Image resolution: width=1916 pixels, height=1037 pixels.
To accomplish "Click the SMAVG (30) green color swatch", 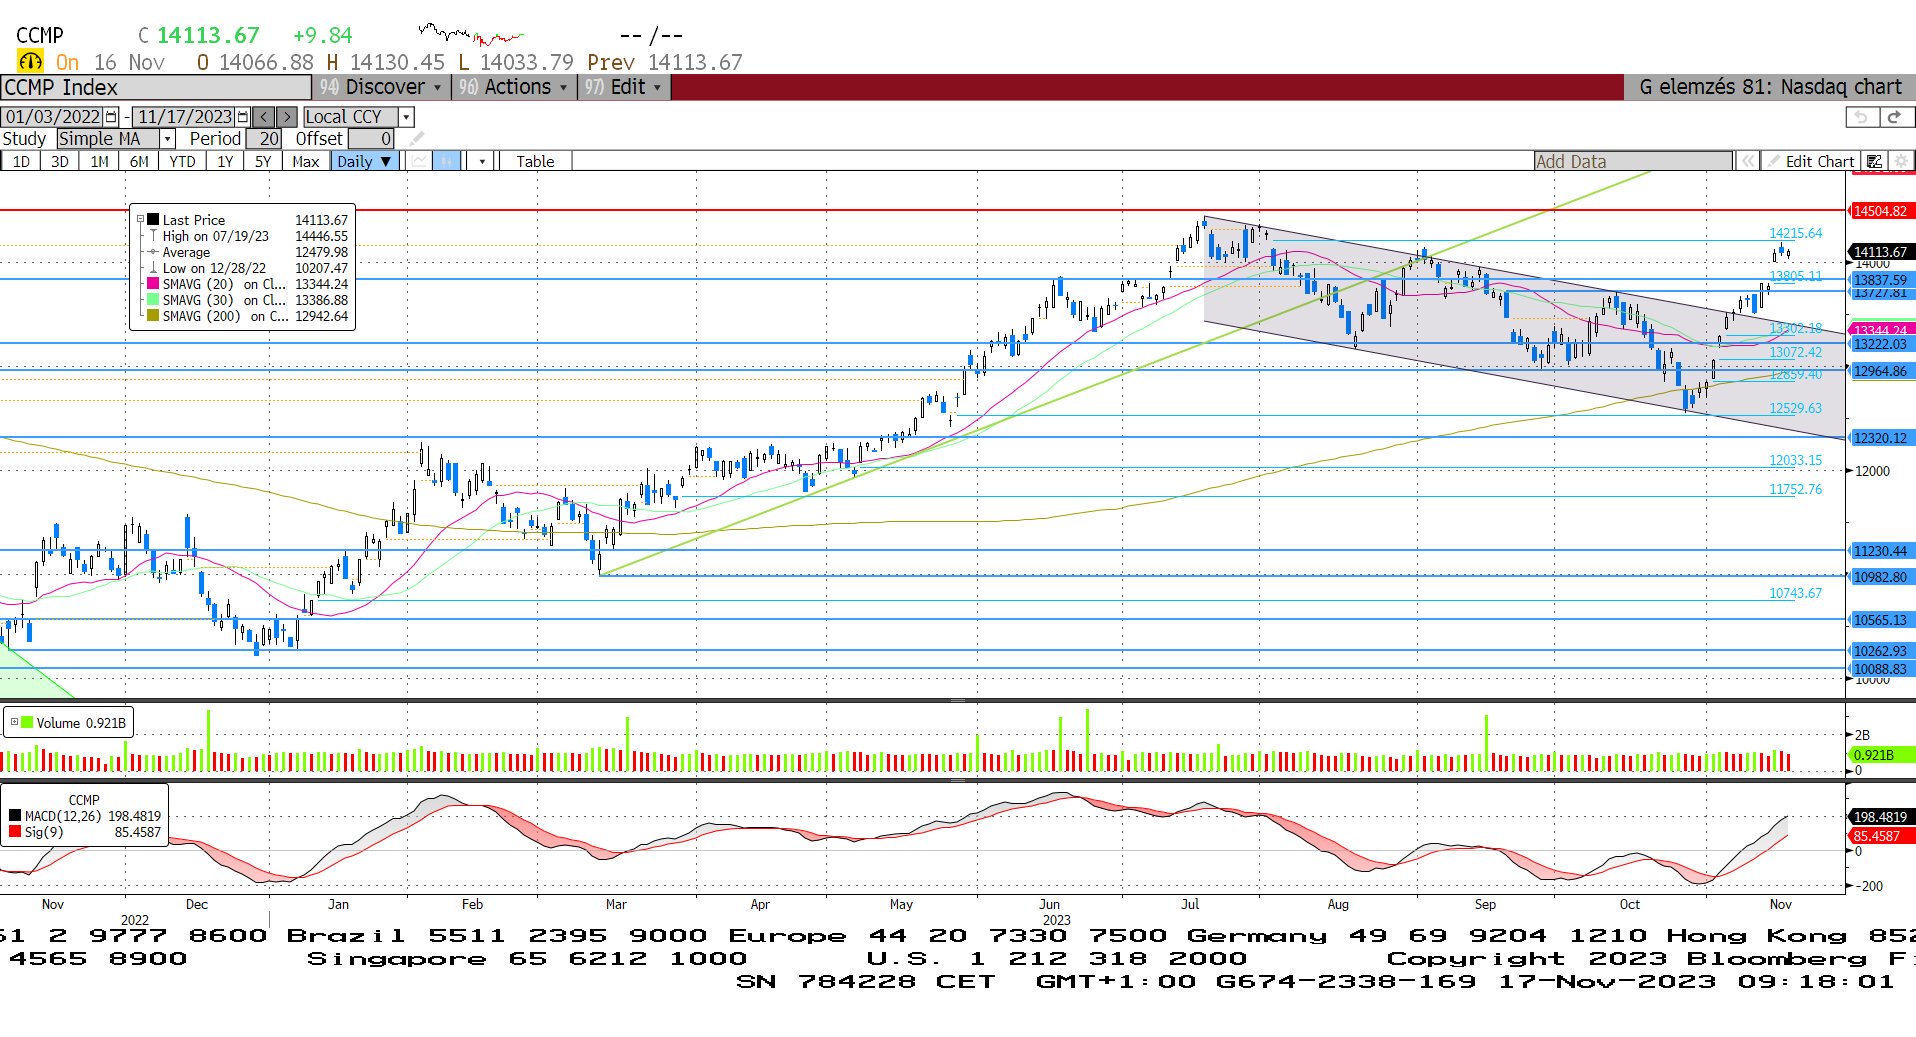I will click(153, 300).
